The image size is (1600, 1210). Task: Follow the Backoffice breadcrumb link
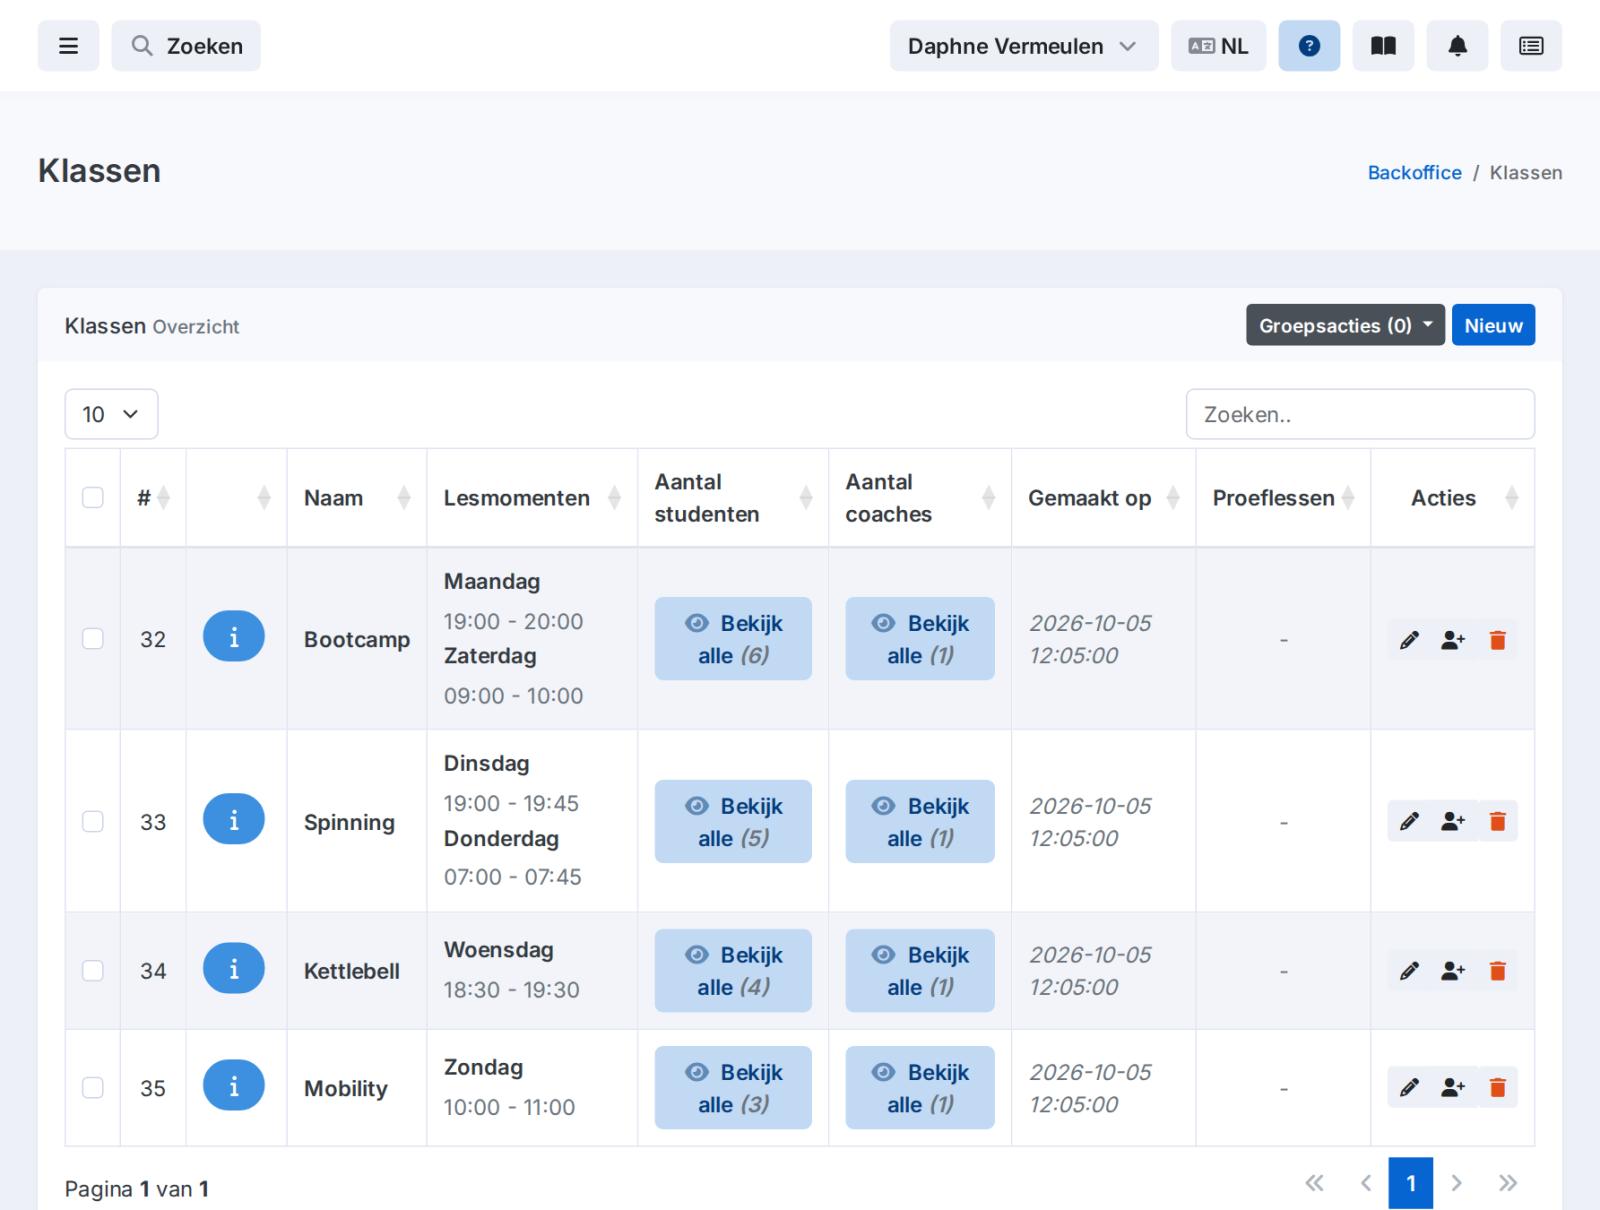click(1414, 172)
